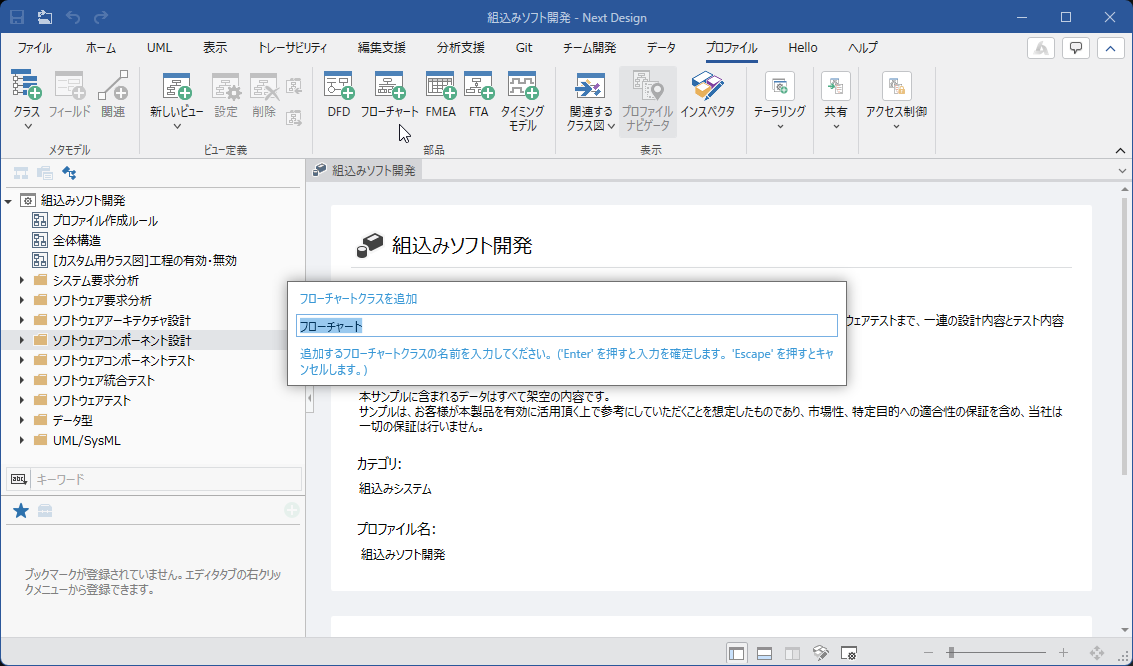This screenshot has width=1133, height=666.
Task: Collapse the 組込みソフト開発 root node
Action: click(x=9, y=201)
